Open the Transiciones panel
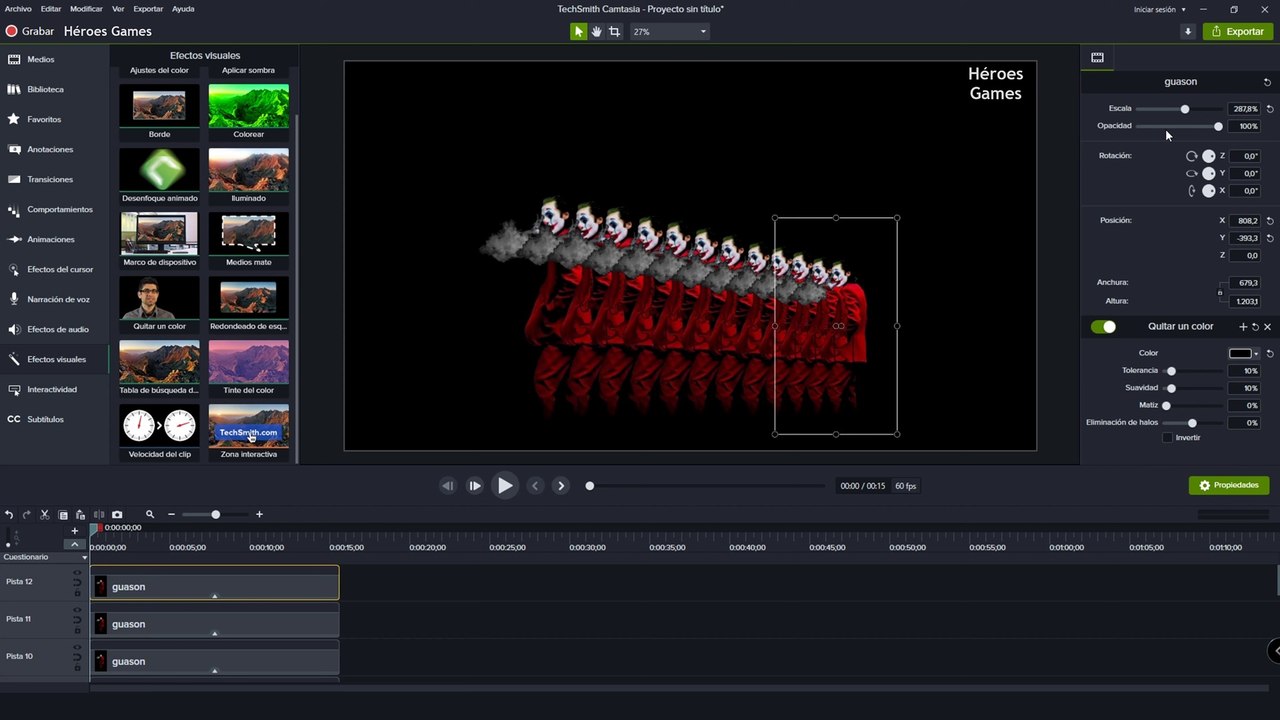This screenshot has width=1280, height=720. (x=54, y=179)
